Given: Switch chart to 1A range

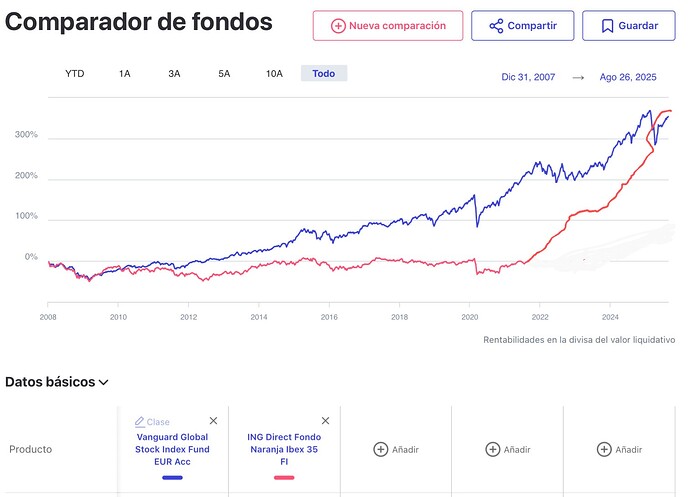Looking at the screenshot, I should coord(125,73).
